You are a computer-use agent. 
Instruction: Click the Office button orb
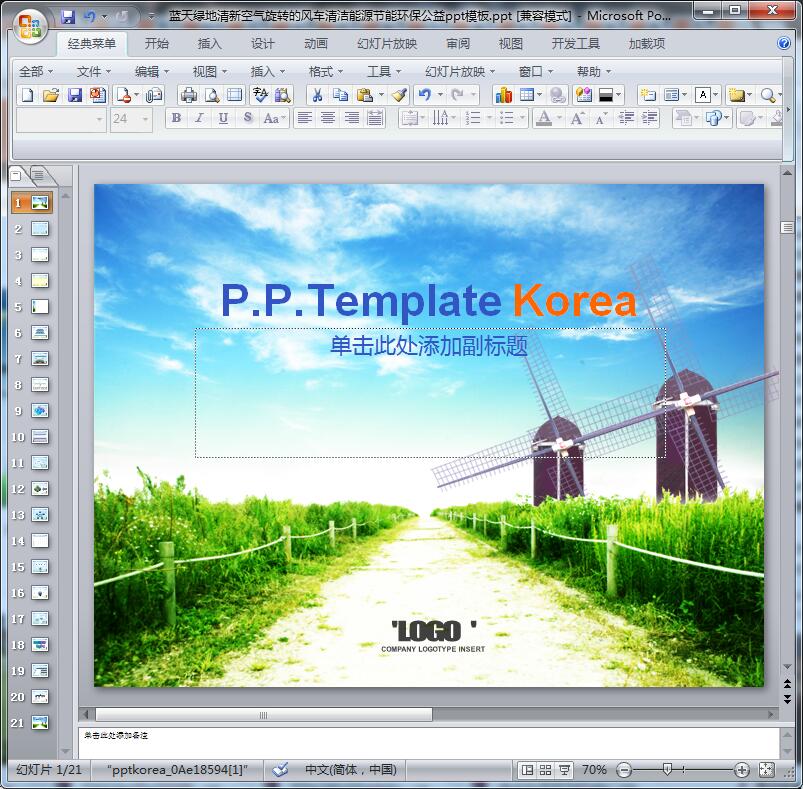click(30, 26)
